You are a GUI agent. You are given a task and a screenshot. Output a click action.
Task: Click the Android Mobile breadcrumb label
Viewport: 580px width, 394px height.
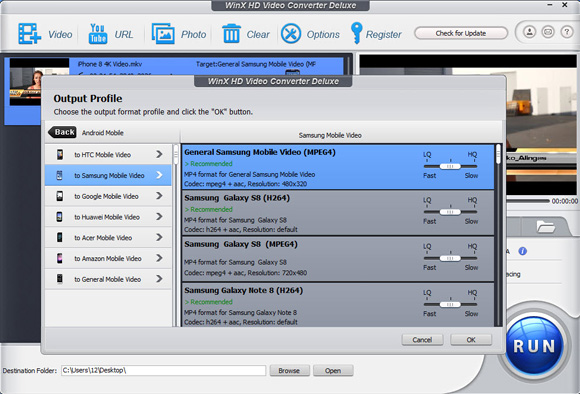tap(103, 133)
